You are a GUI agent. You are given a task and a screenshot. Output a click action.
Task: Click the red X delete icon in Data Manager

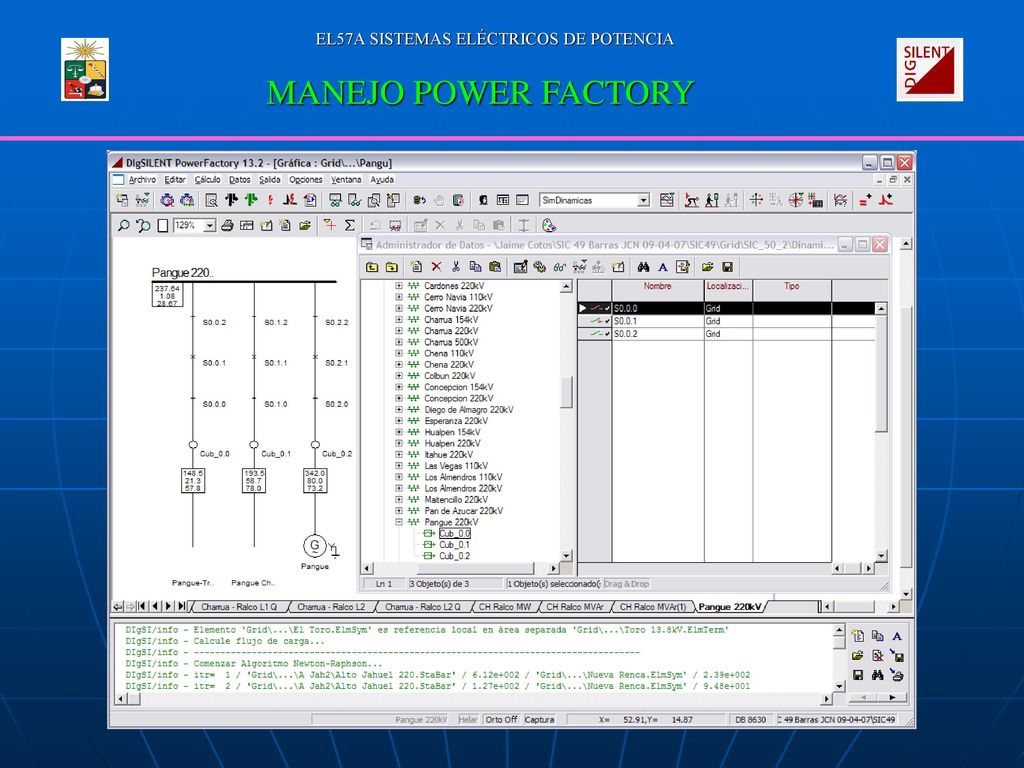(x=436, y=267)
